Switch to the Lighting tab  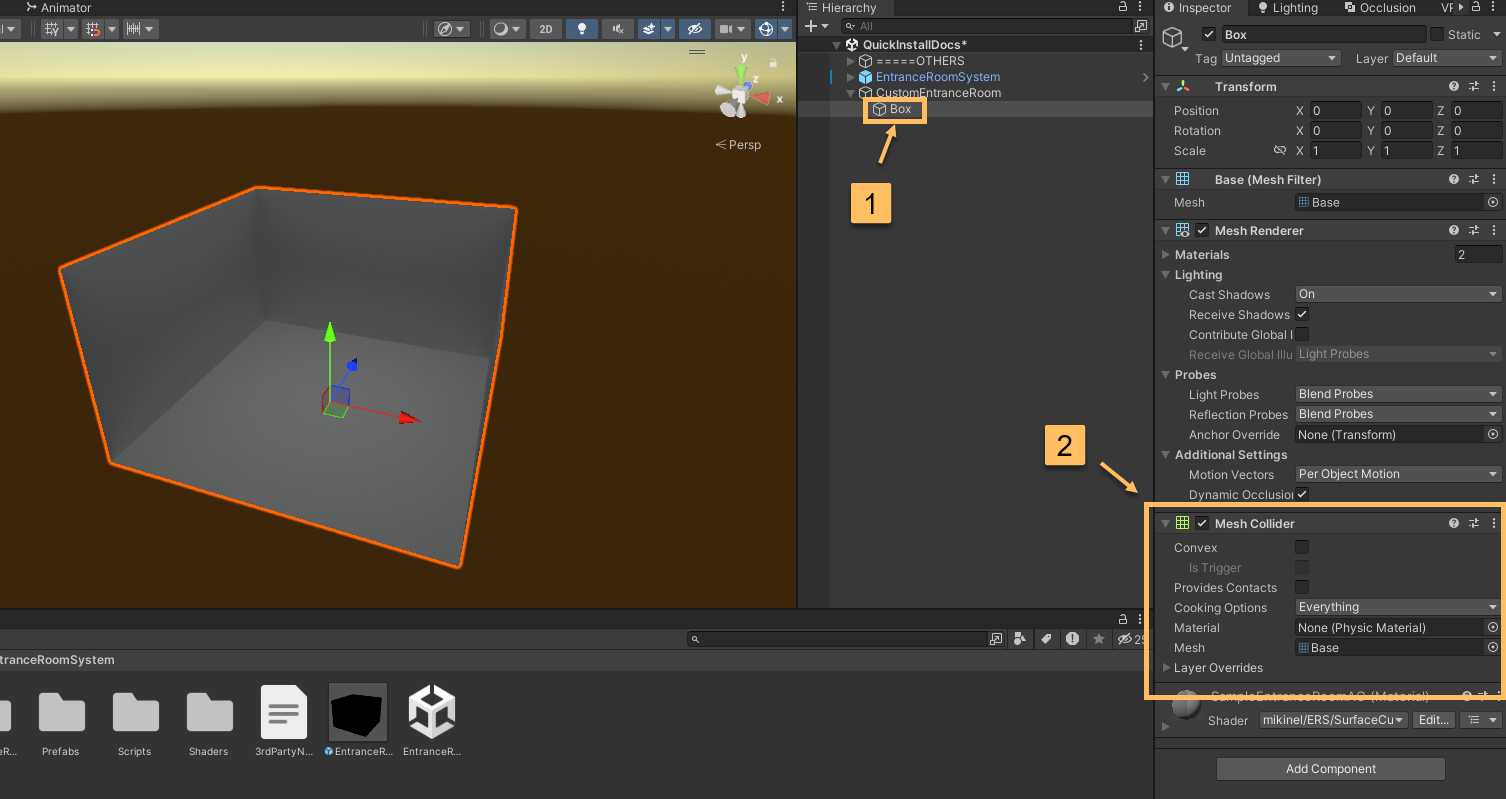[x=1287, y=8]
